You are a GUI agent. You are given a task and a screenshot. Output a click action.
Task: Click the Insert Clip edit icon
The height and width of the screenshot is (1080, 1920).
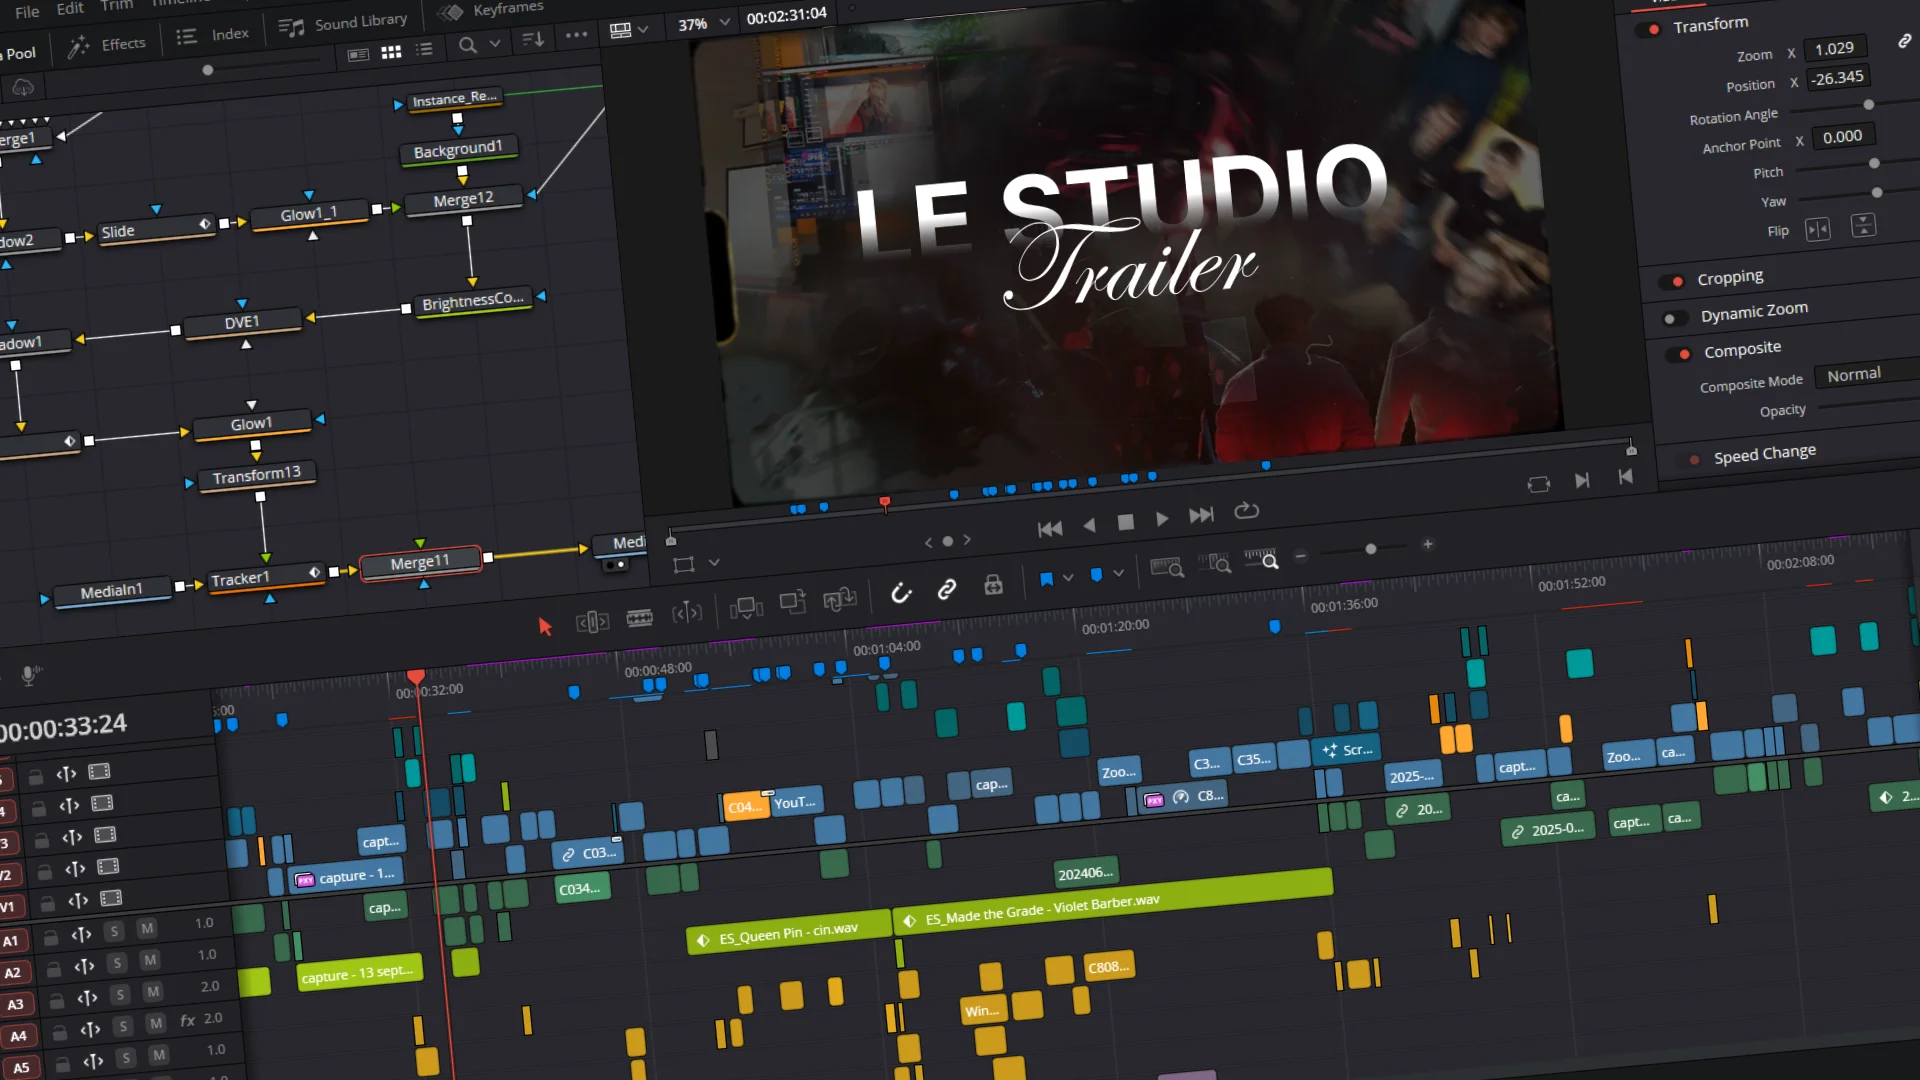pyautogui.click(x=746, y=608)
